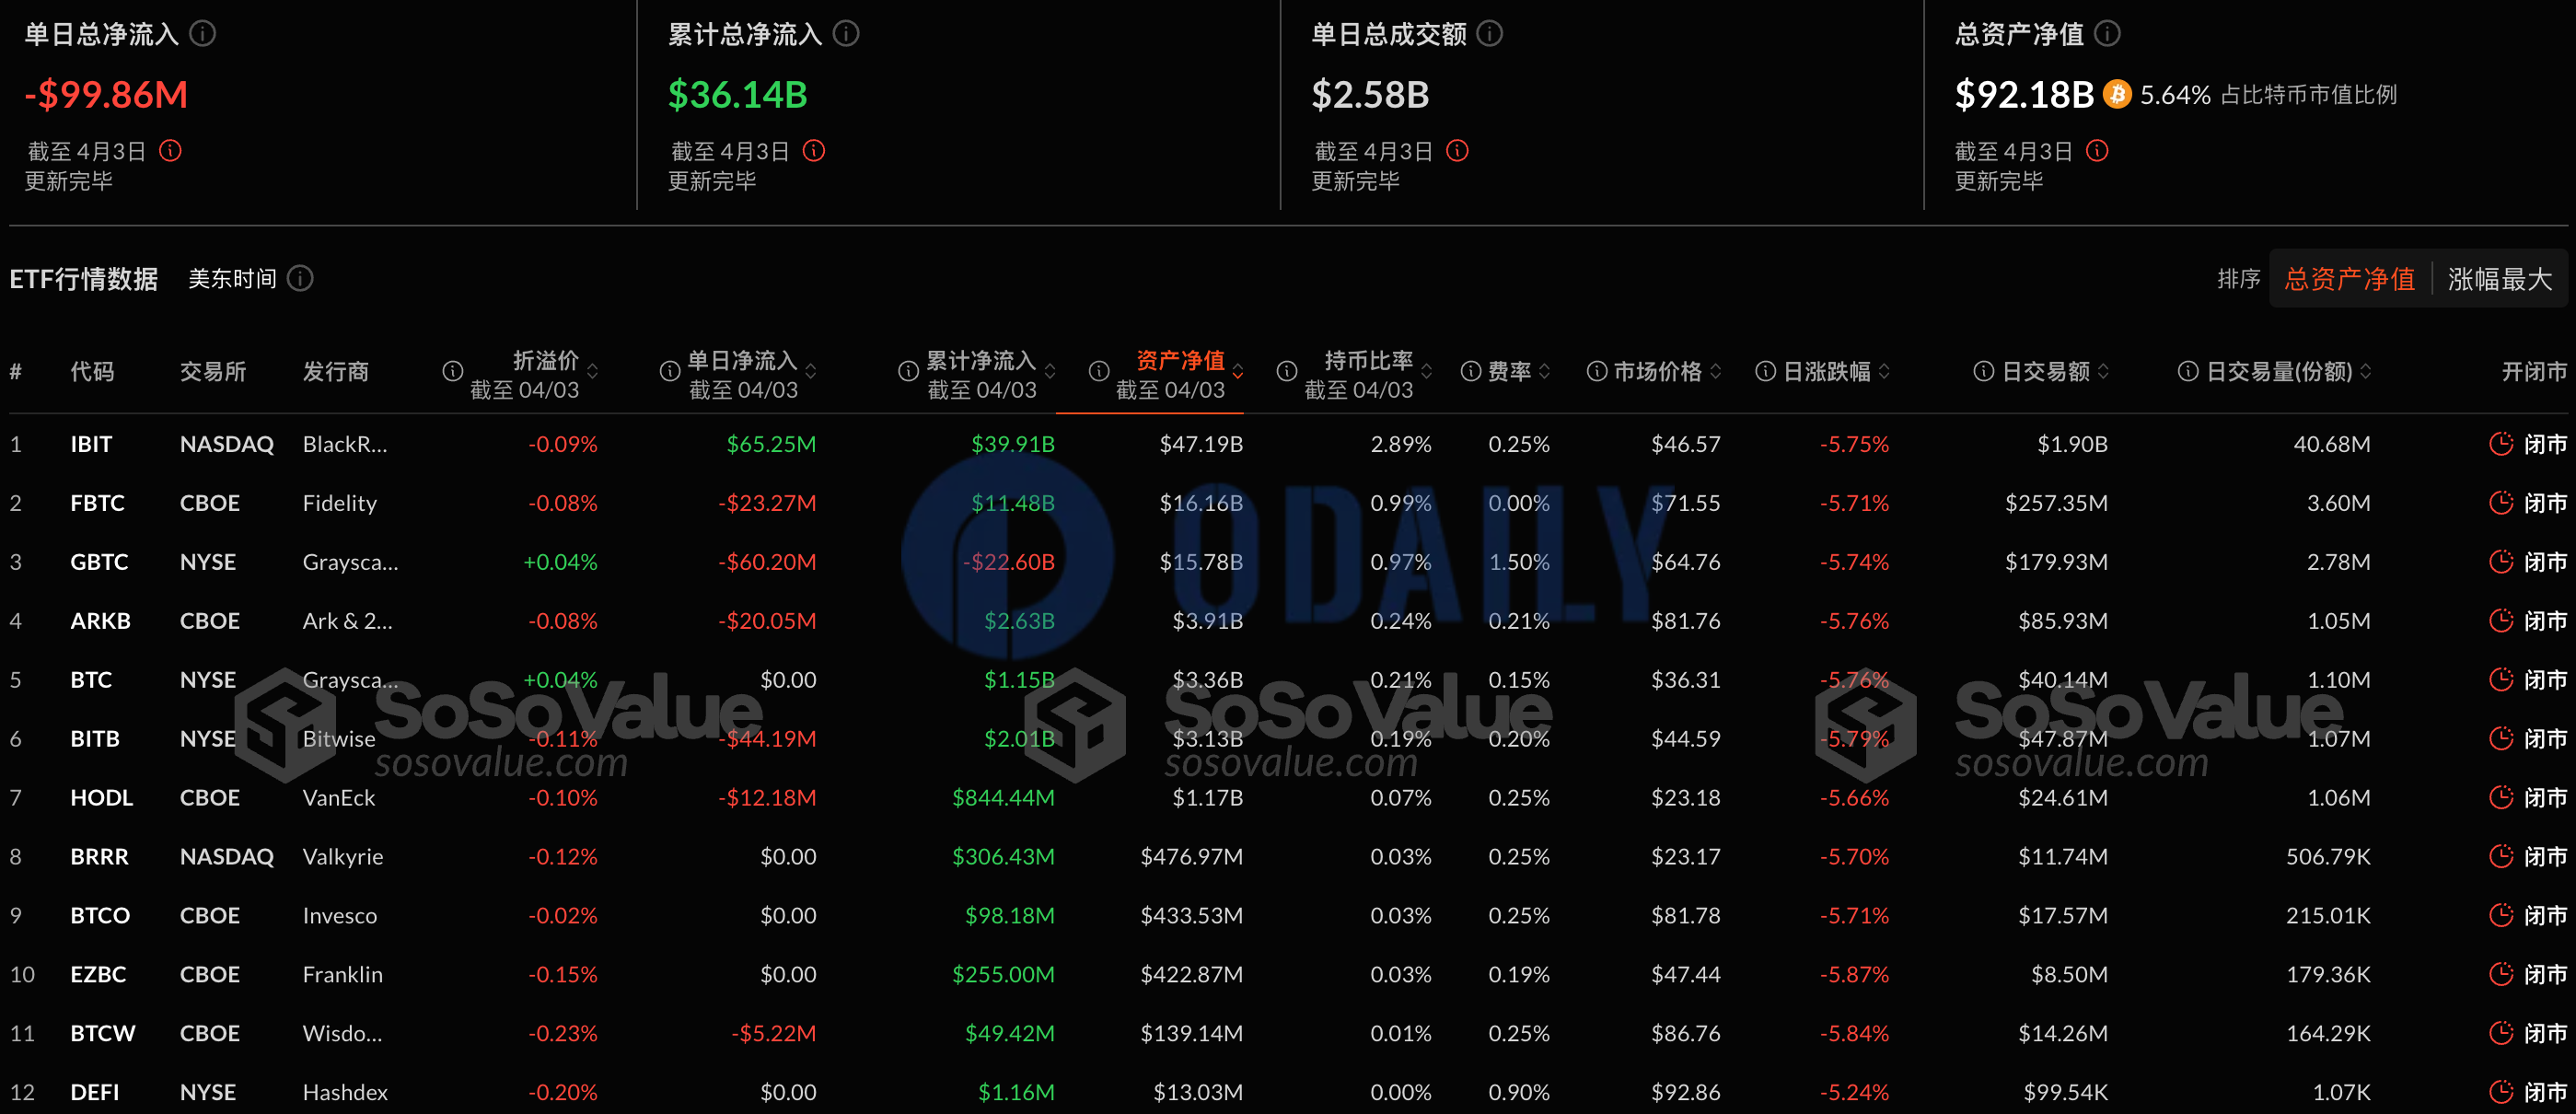Sort by 费率 using its sort arrows
Image resolution: width=2576 pixels, height=1114 pixels.
click(x=1545, y=372)
